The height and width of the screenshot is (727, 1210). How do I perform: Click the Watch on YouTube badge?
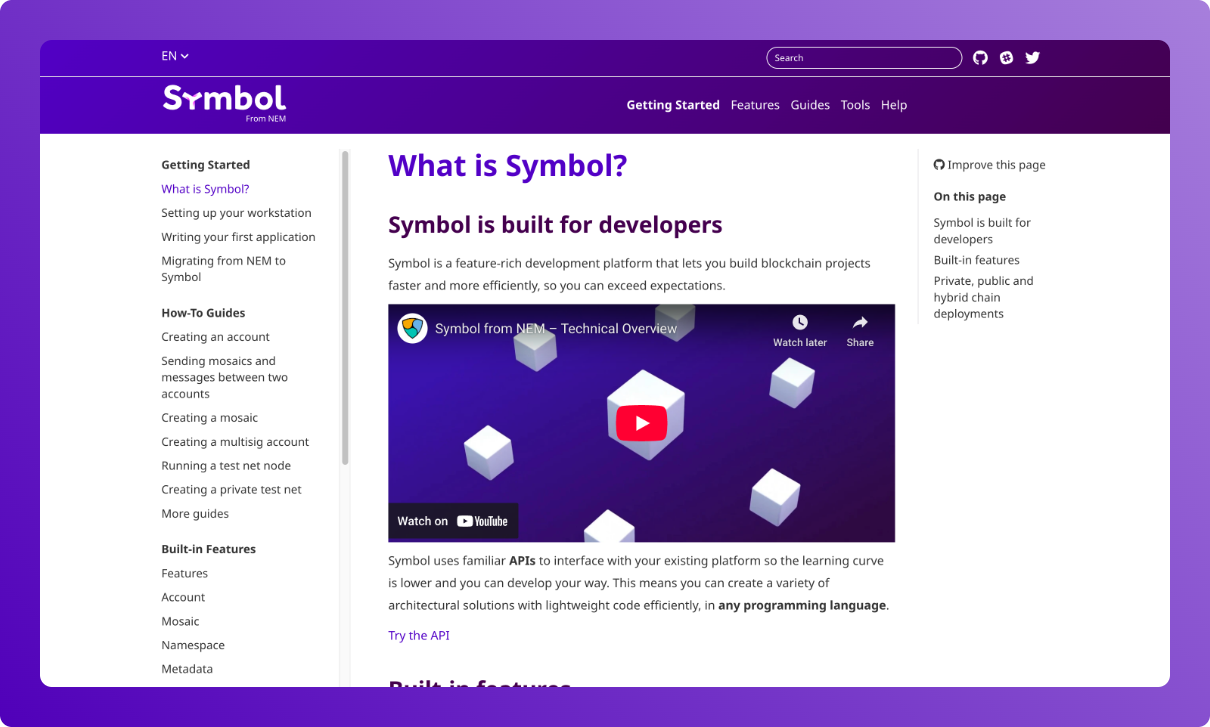pos(453,520)
